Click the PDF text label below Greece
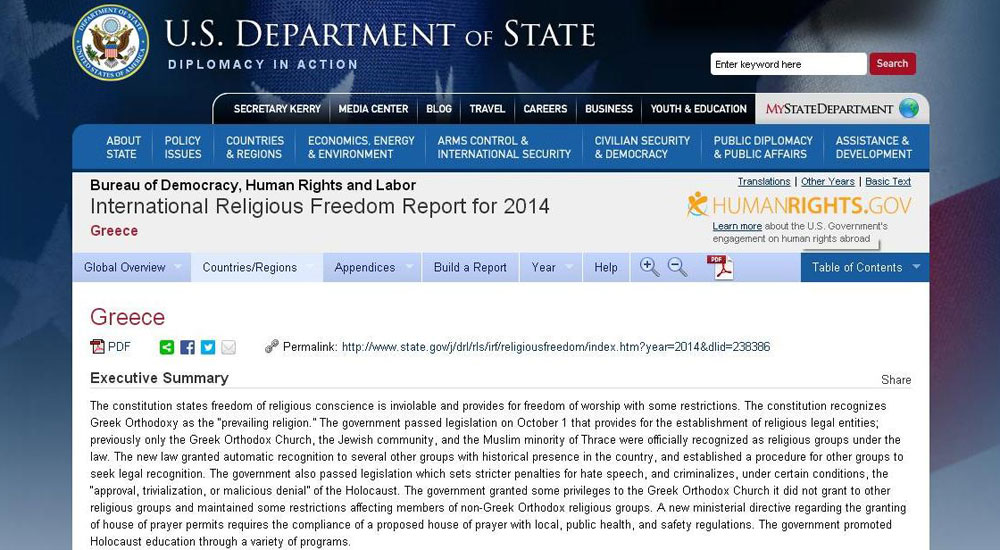This screenshot has height=550, width=1000. (x=119, y=346)
